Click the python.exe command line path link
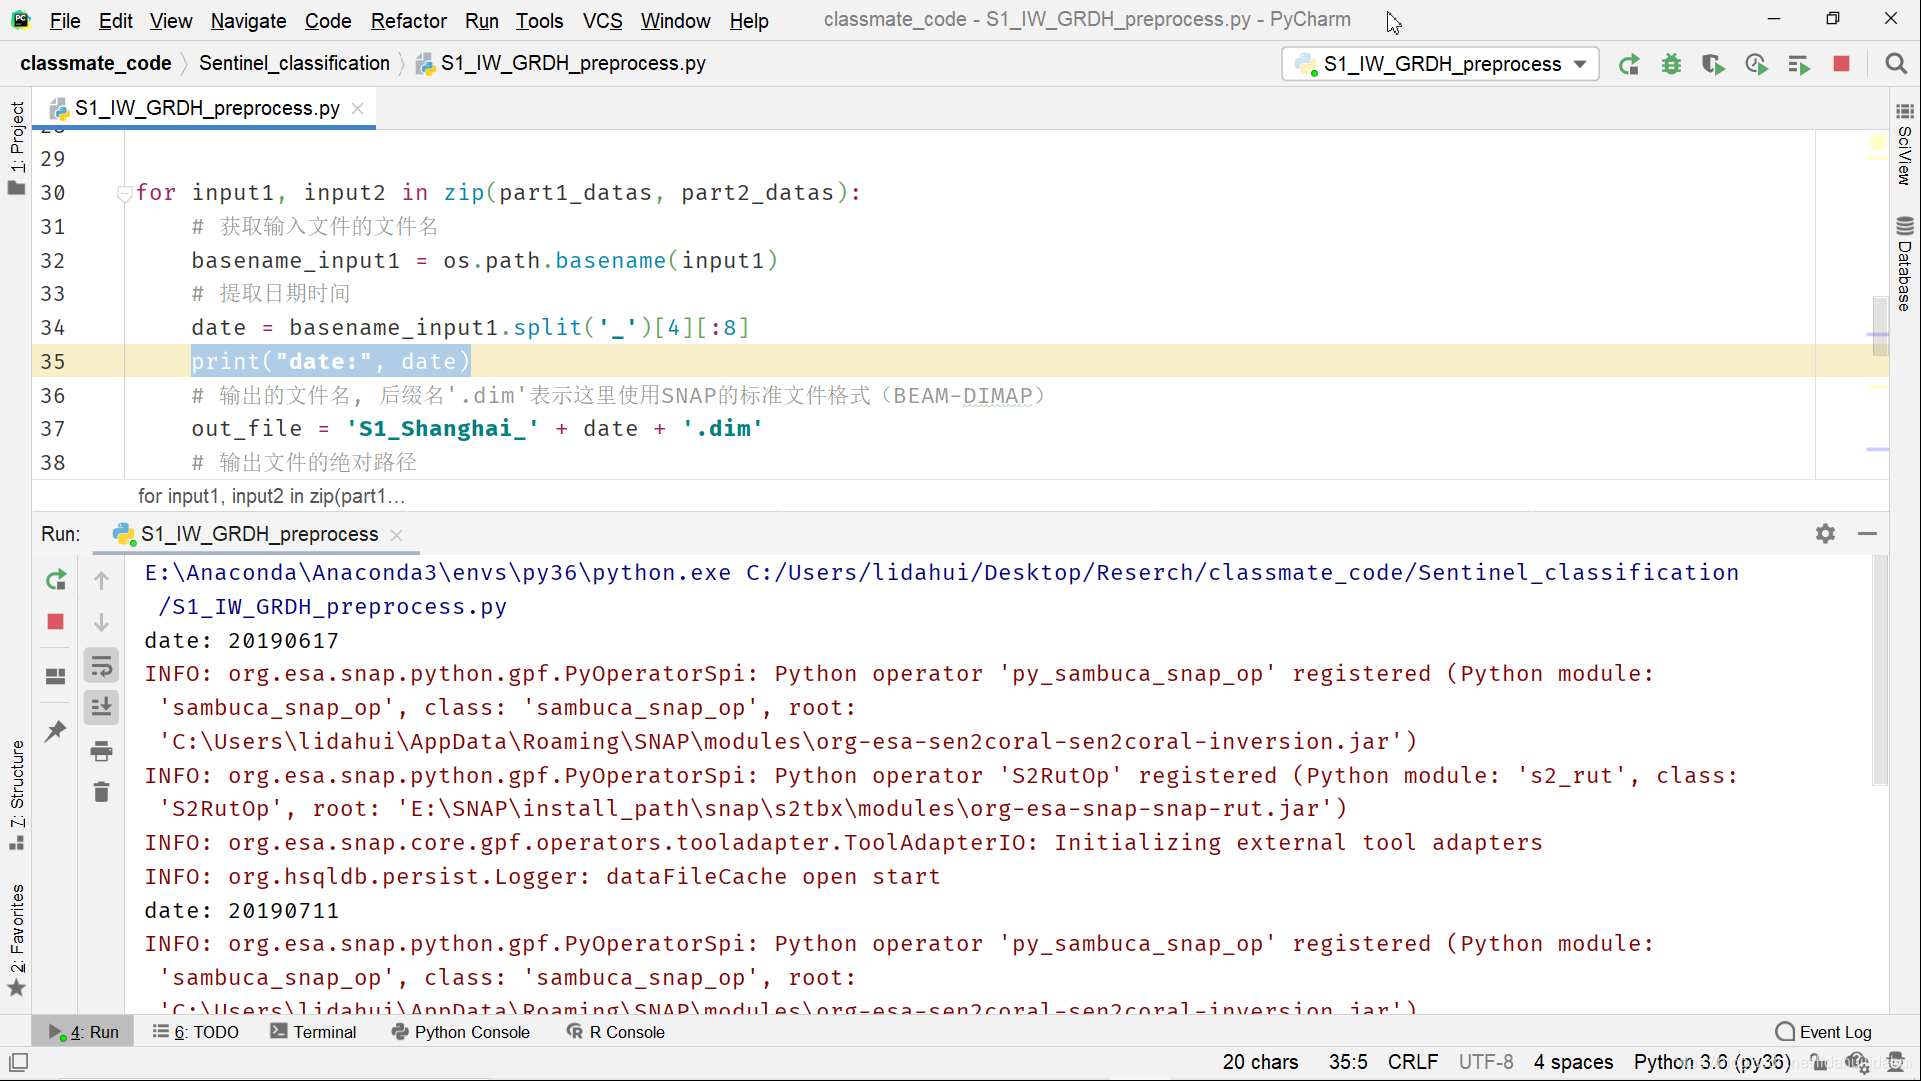This screenshot has height=1081, width=1921. point(437,572)
